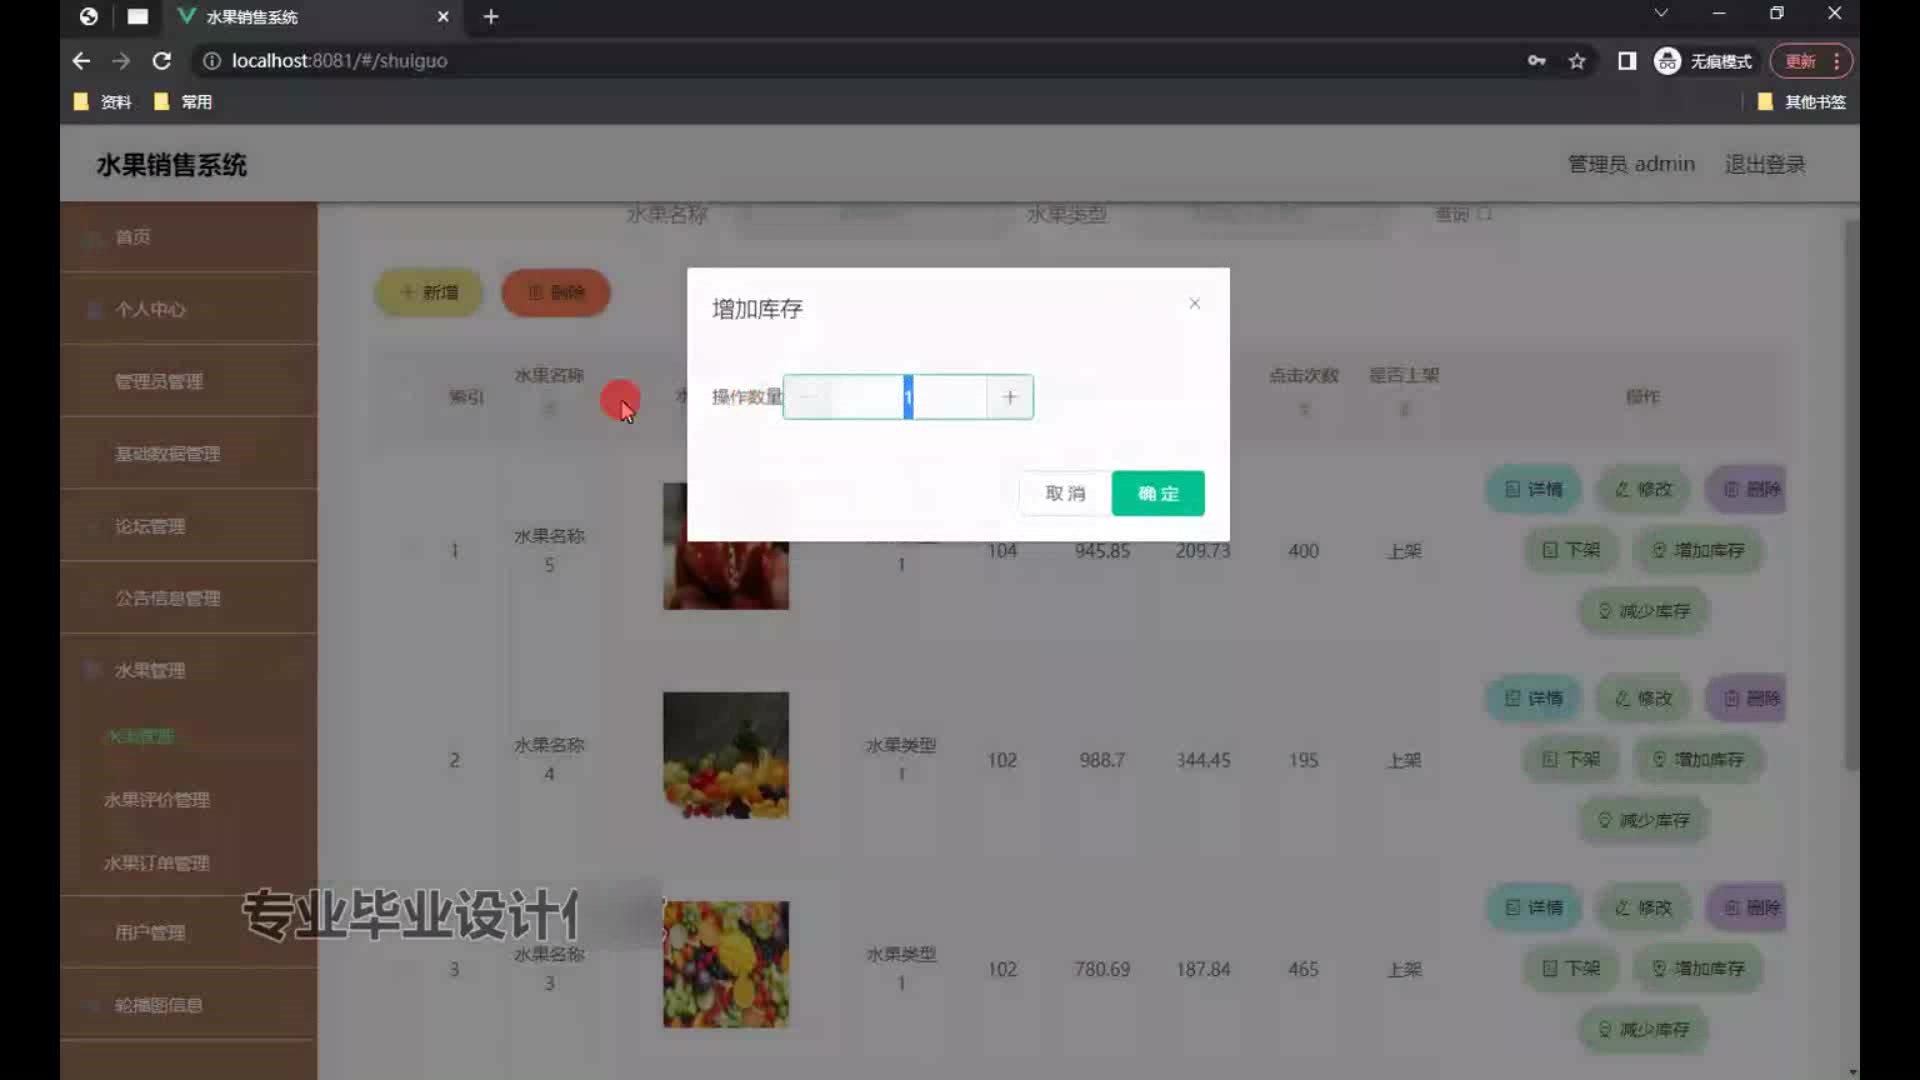Click browser back arrow
1920x1080 pixels.
(x=81, y=61)
